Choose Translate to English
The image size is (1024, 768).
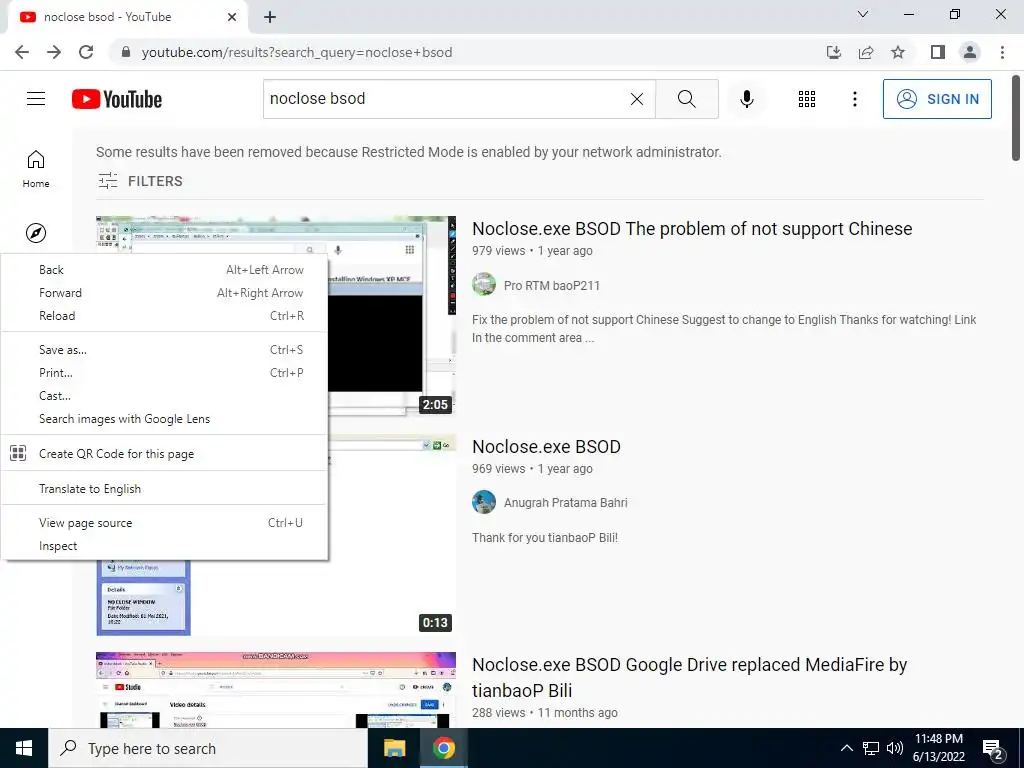[x=165, y=488]
